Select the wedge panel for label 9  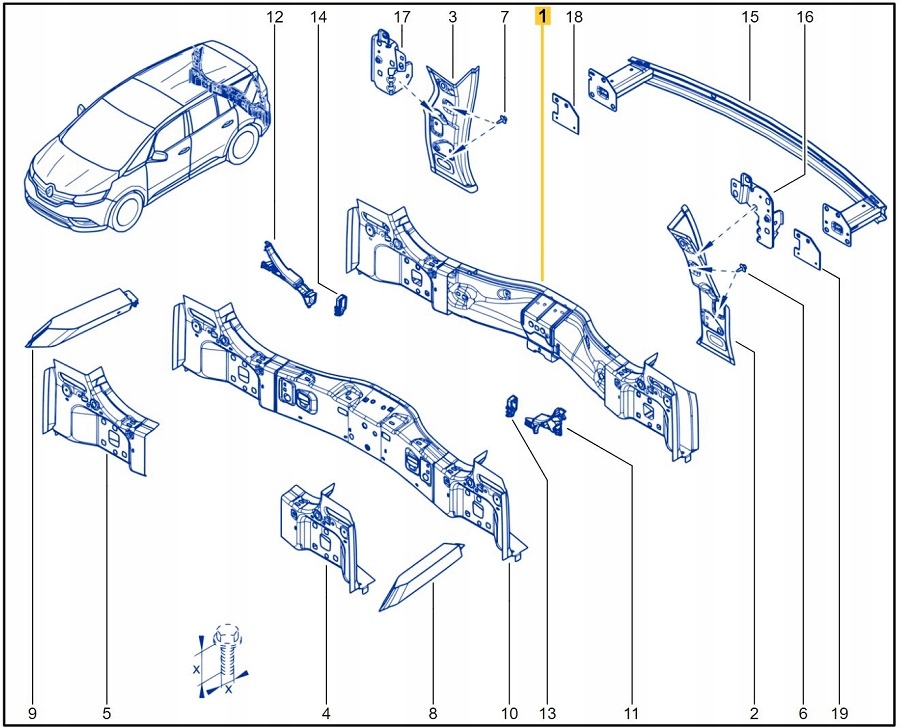point(82,318)
